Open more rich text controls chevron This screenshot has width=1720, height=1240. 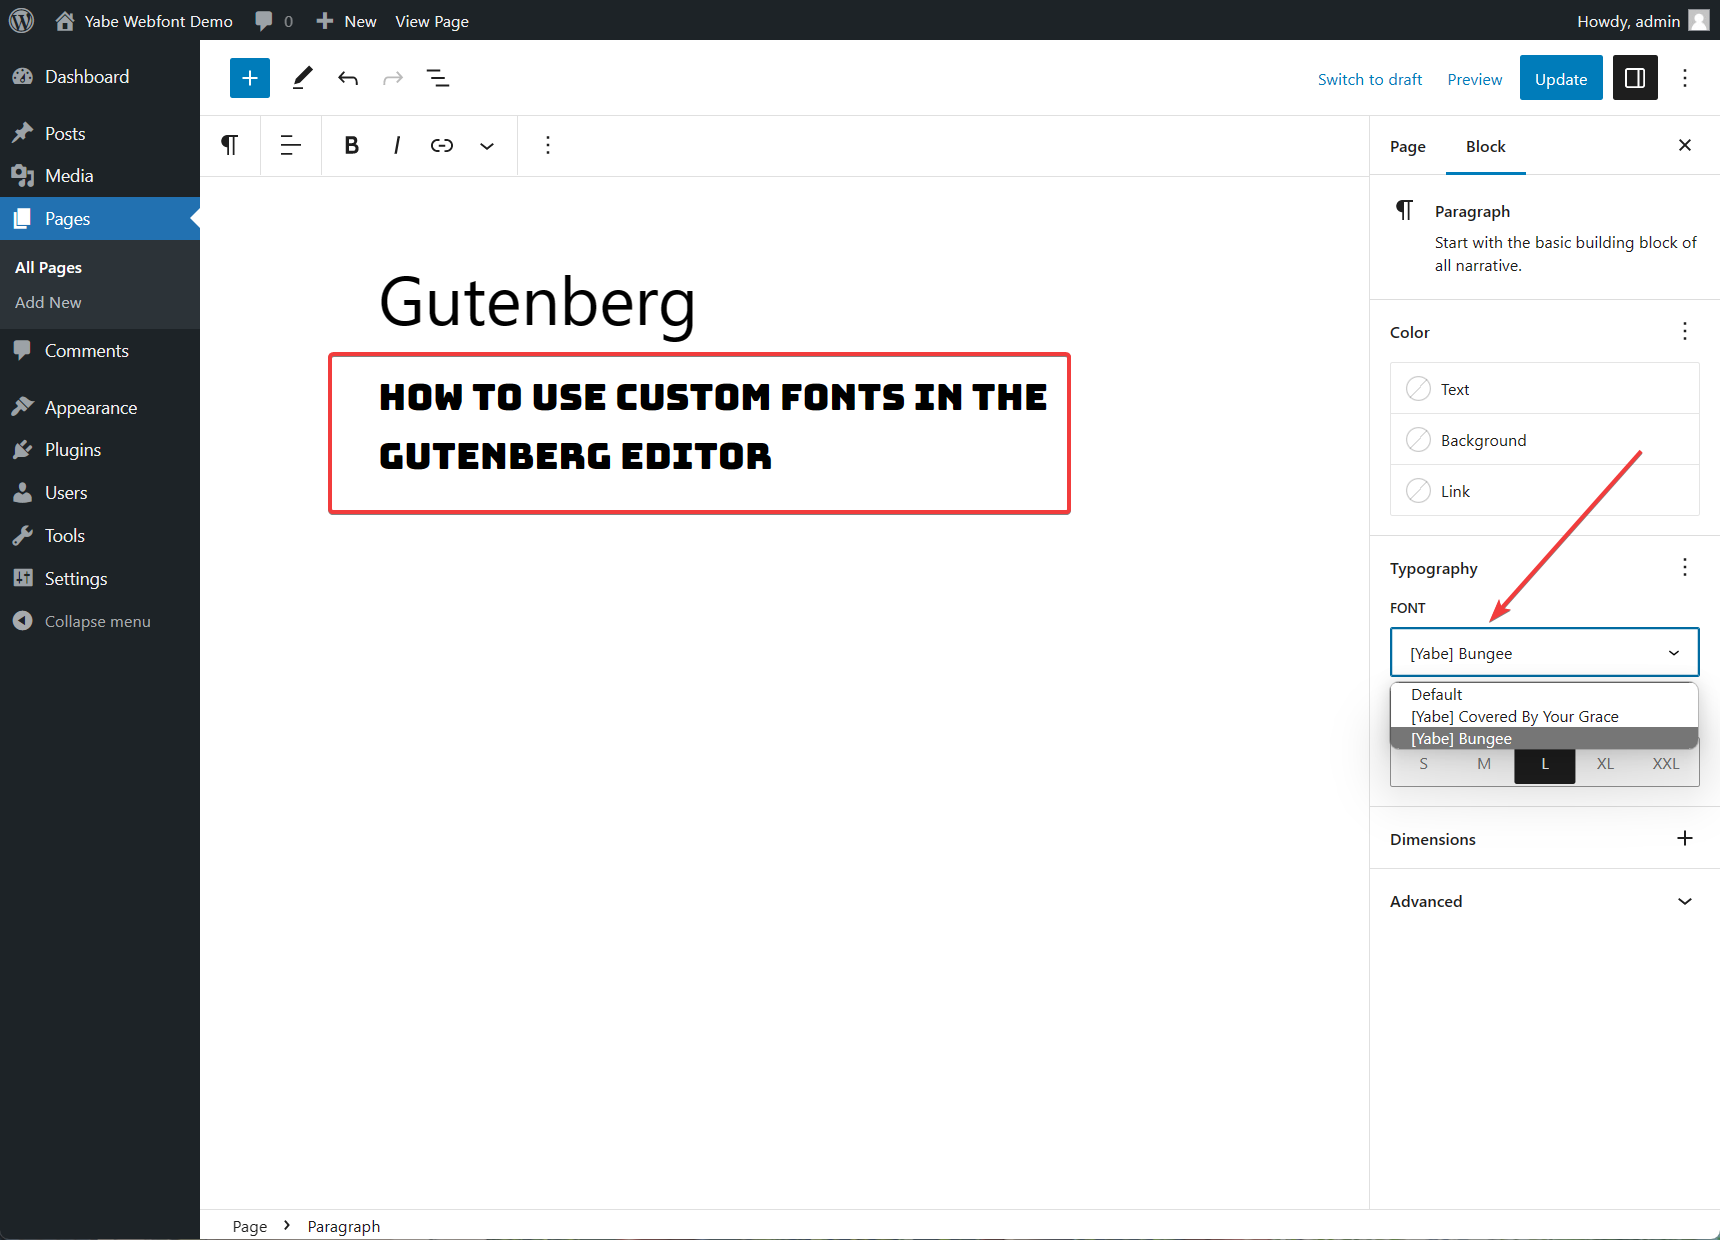[487, 146]
